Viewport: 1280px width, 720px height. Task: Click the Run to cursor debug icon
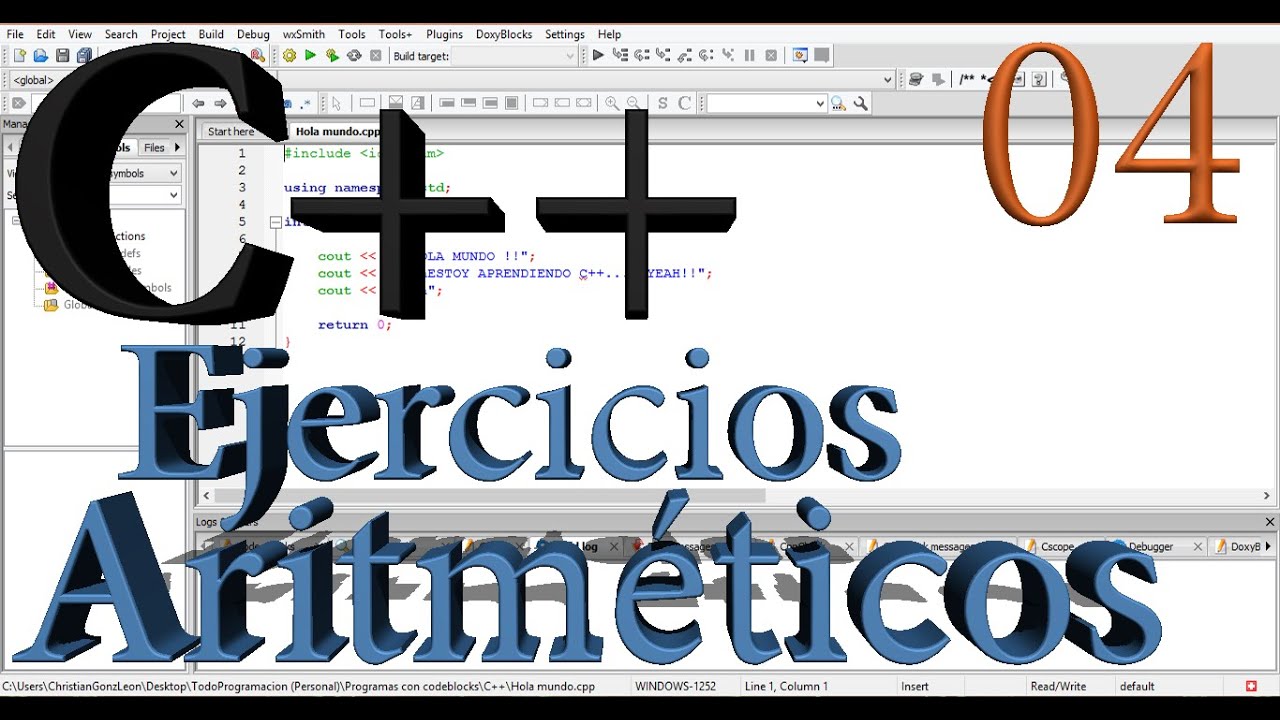click(620, 56)
